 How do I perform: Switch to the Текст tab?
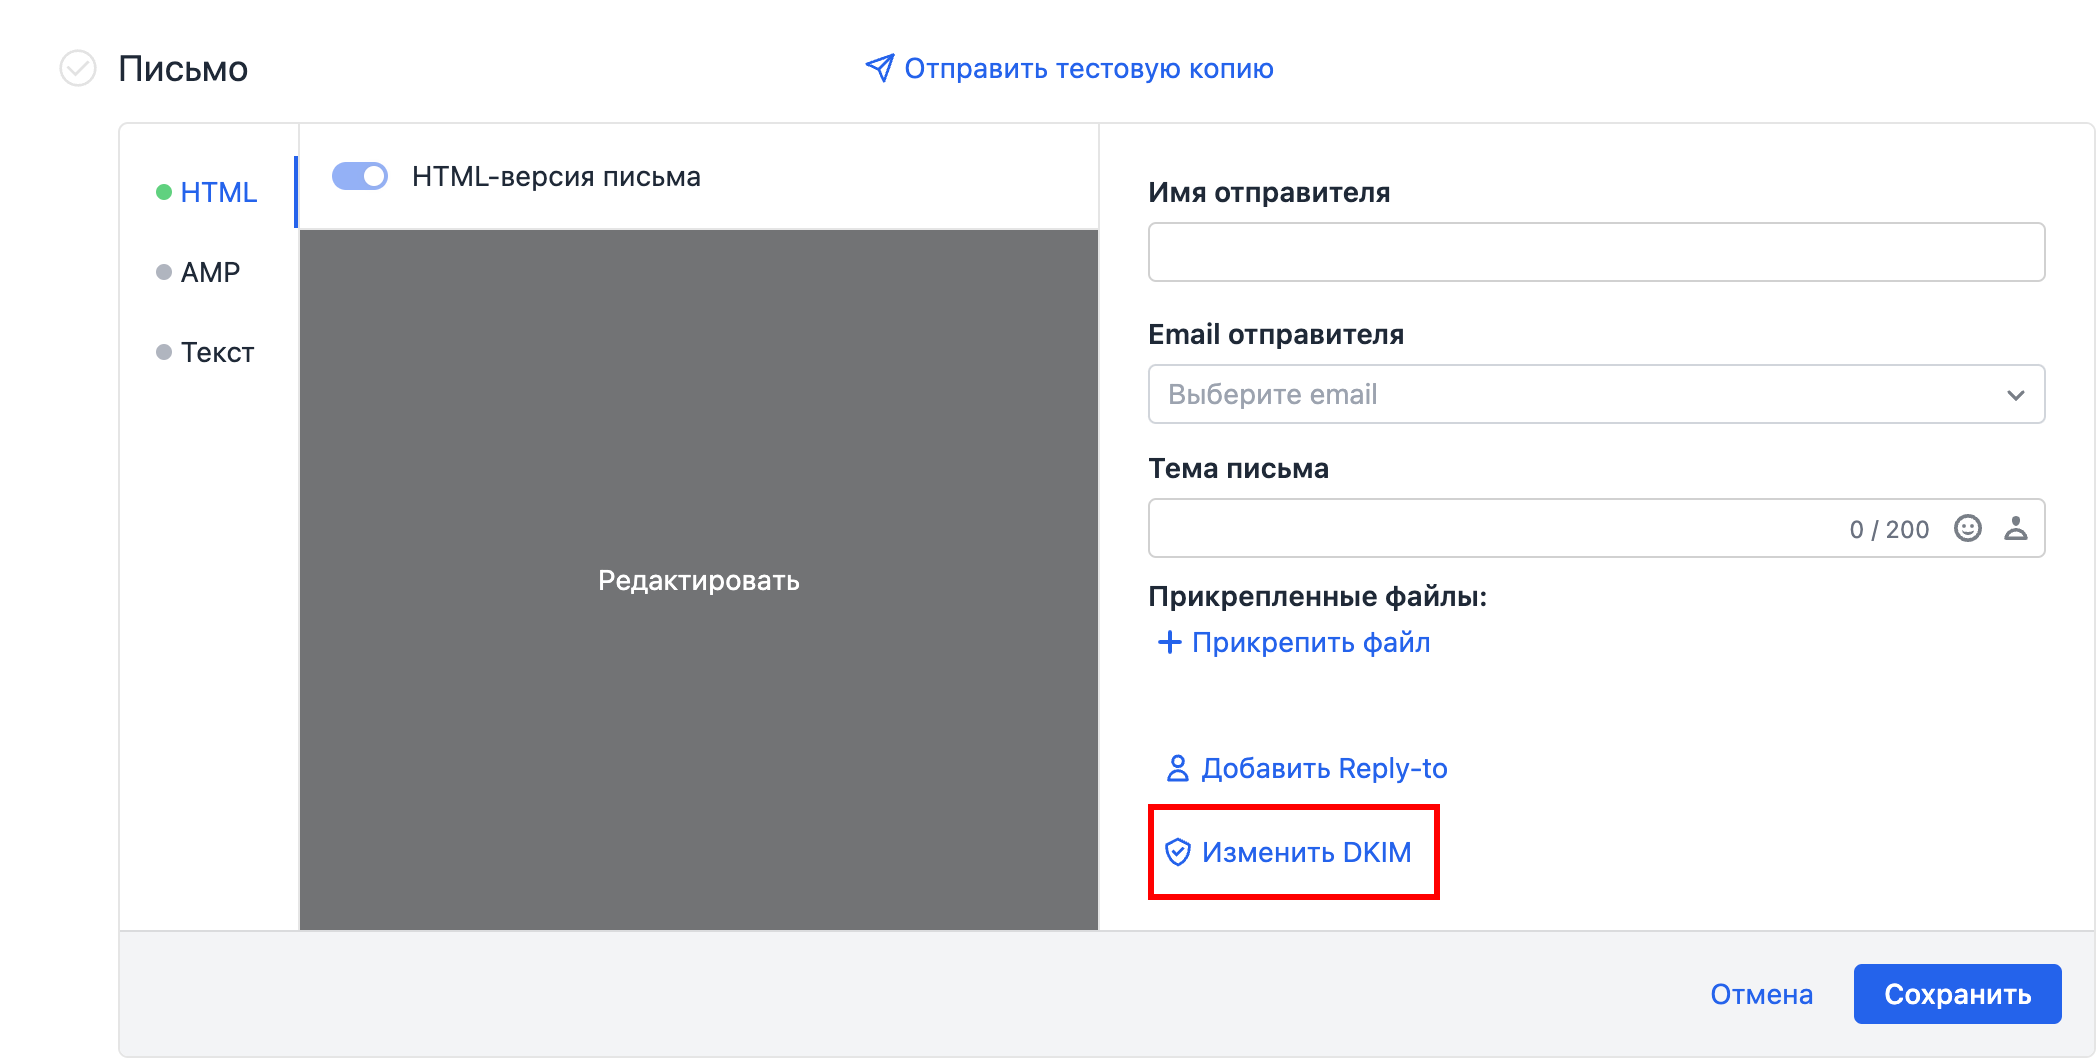click(x=215, y=351)
